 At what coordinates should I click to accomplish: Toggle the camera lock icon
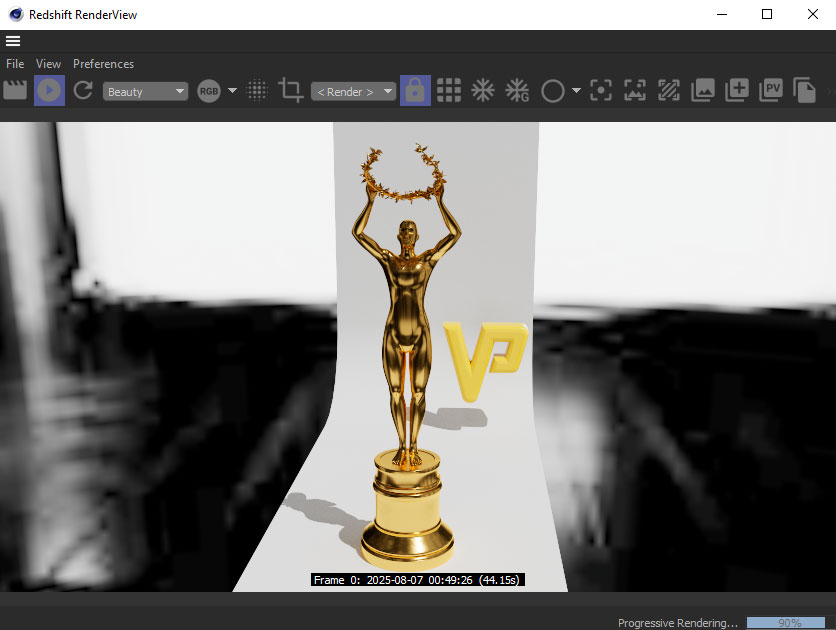[414, 91]
